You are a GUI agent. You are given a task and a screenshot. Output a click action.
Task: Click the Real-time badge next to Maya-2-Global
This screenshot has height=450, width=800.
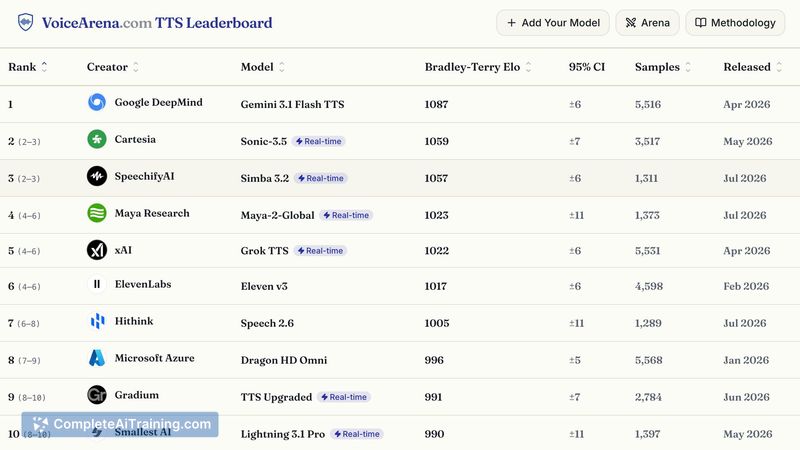[346, 215]
